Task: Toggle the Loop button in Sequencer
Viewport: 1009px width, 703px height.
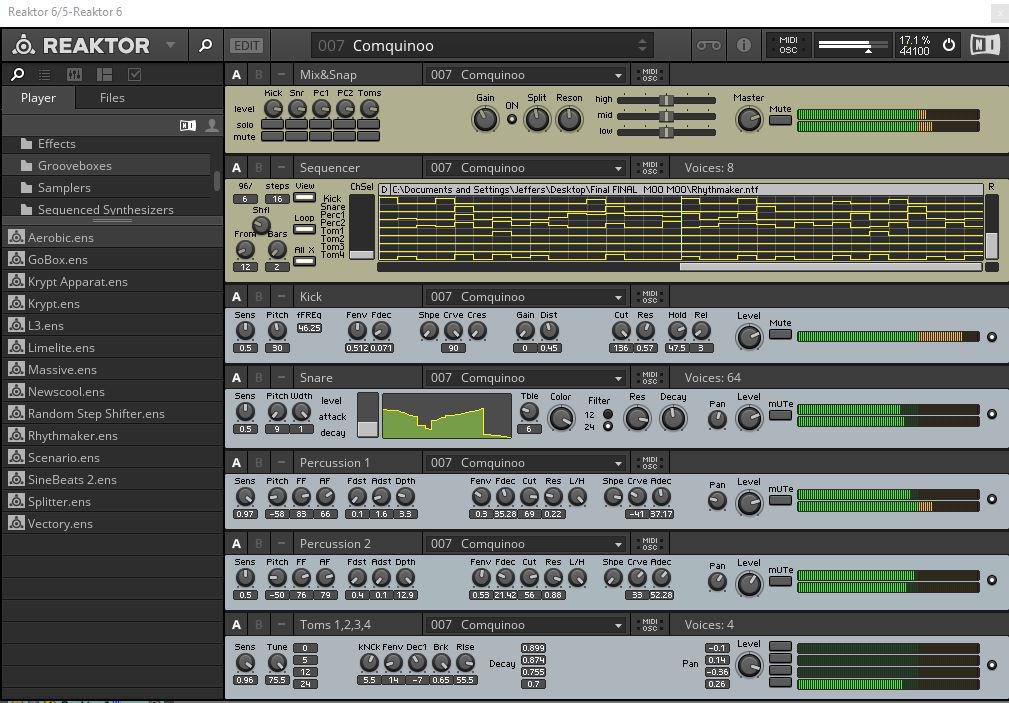Action: click(304, 229)
